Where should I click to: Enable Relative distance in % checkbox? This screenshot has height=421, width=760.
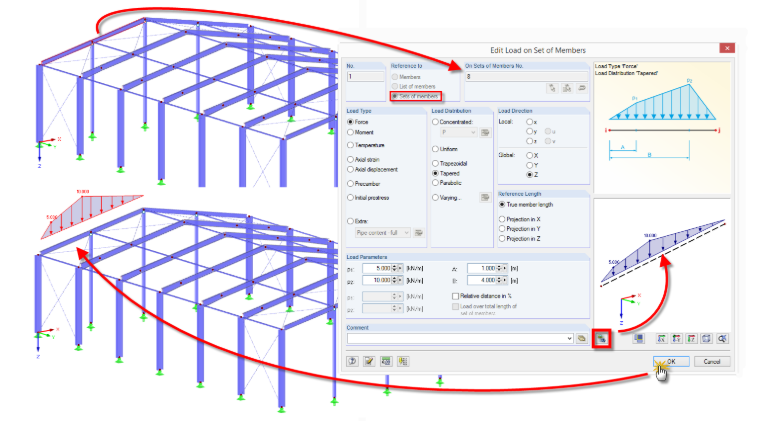(x=455, y=296)
